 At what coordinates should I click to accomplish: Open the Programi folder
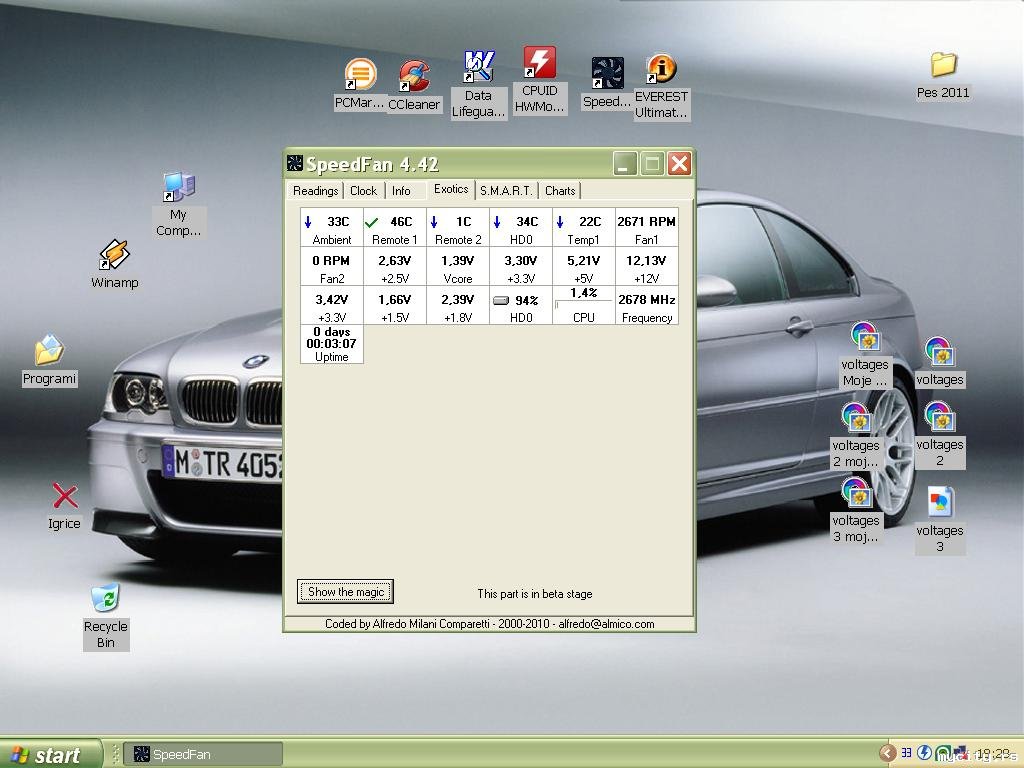[49, 352]
